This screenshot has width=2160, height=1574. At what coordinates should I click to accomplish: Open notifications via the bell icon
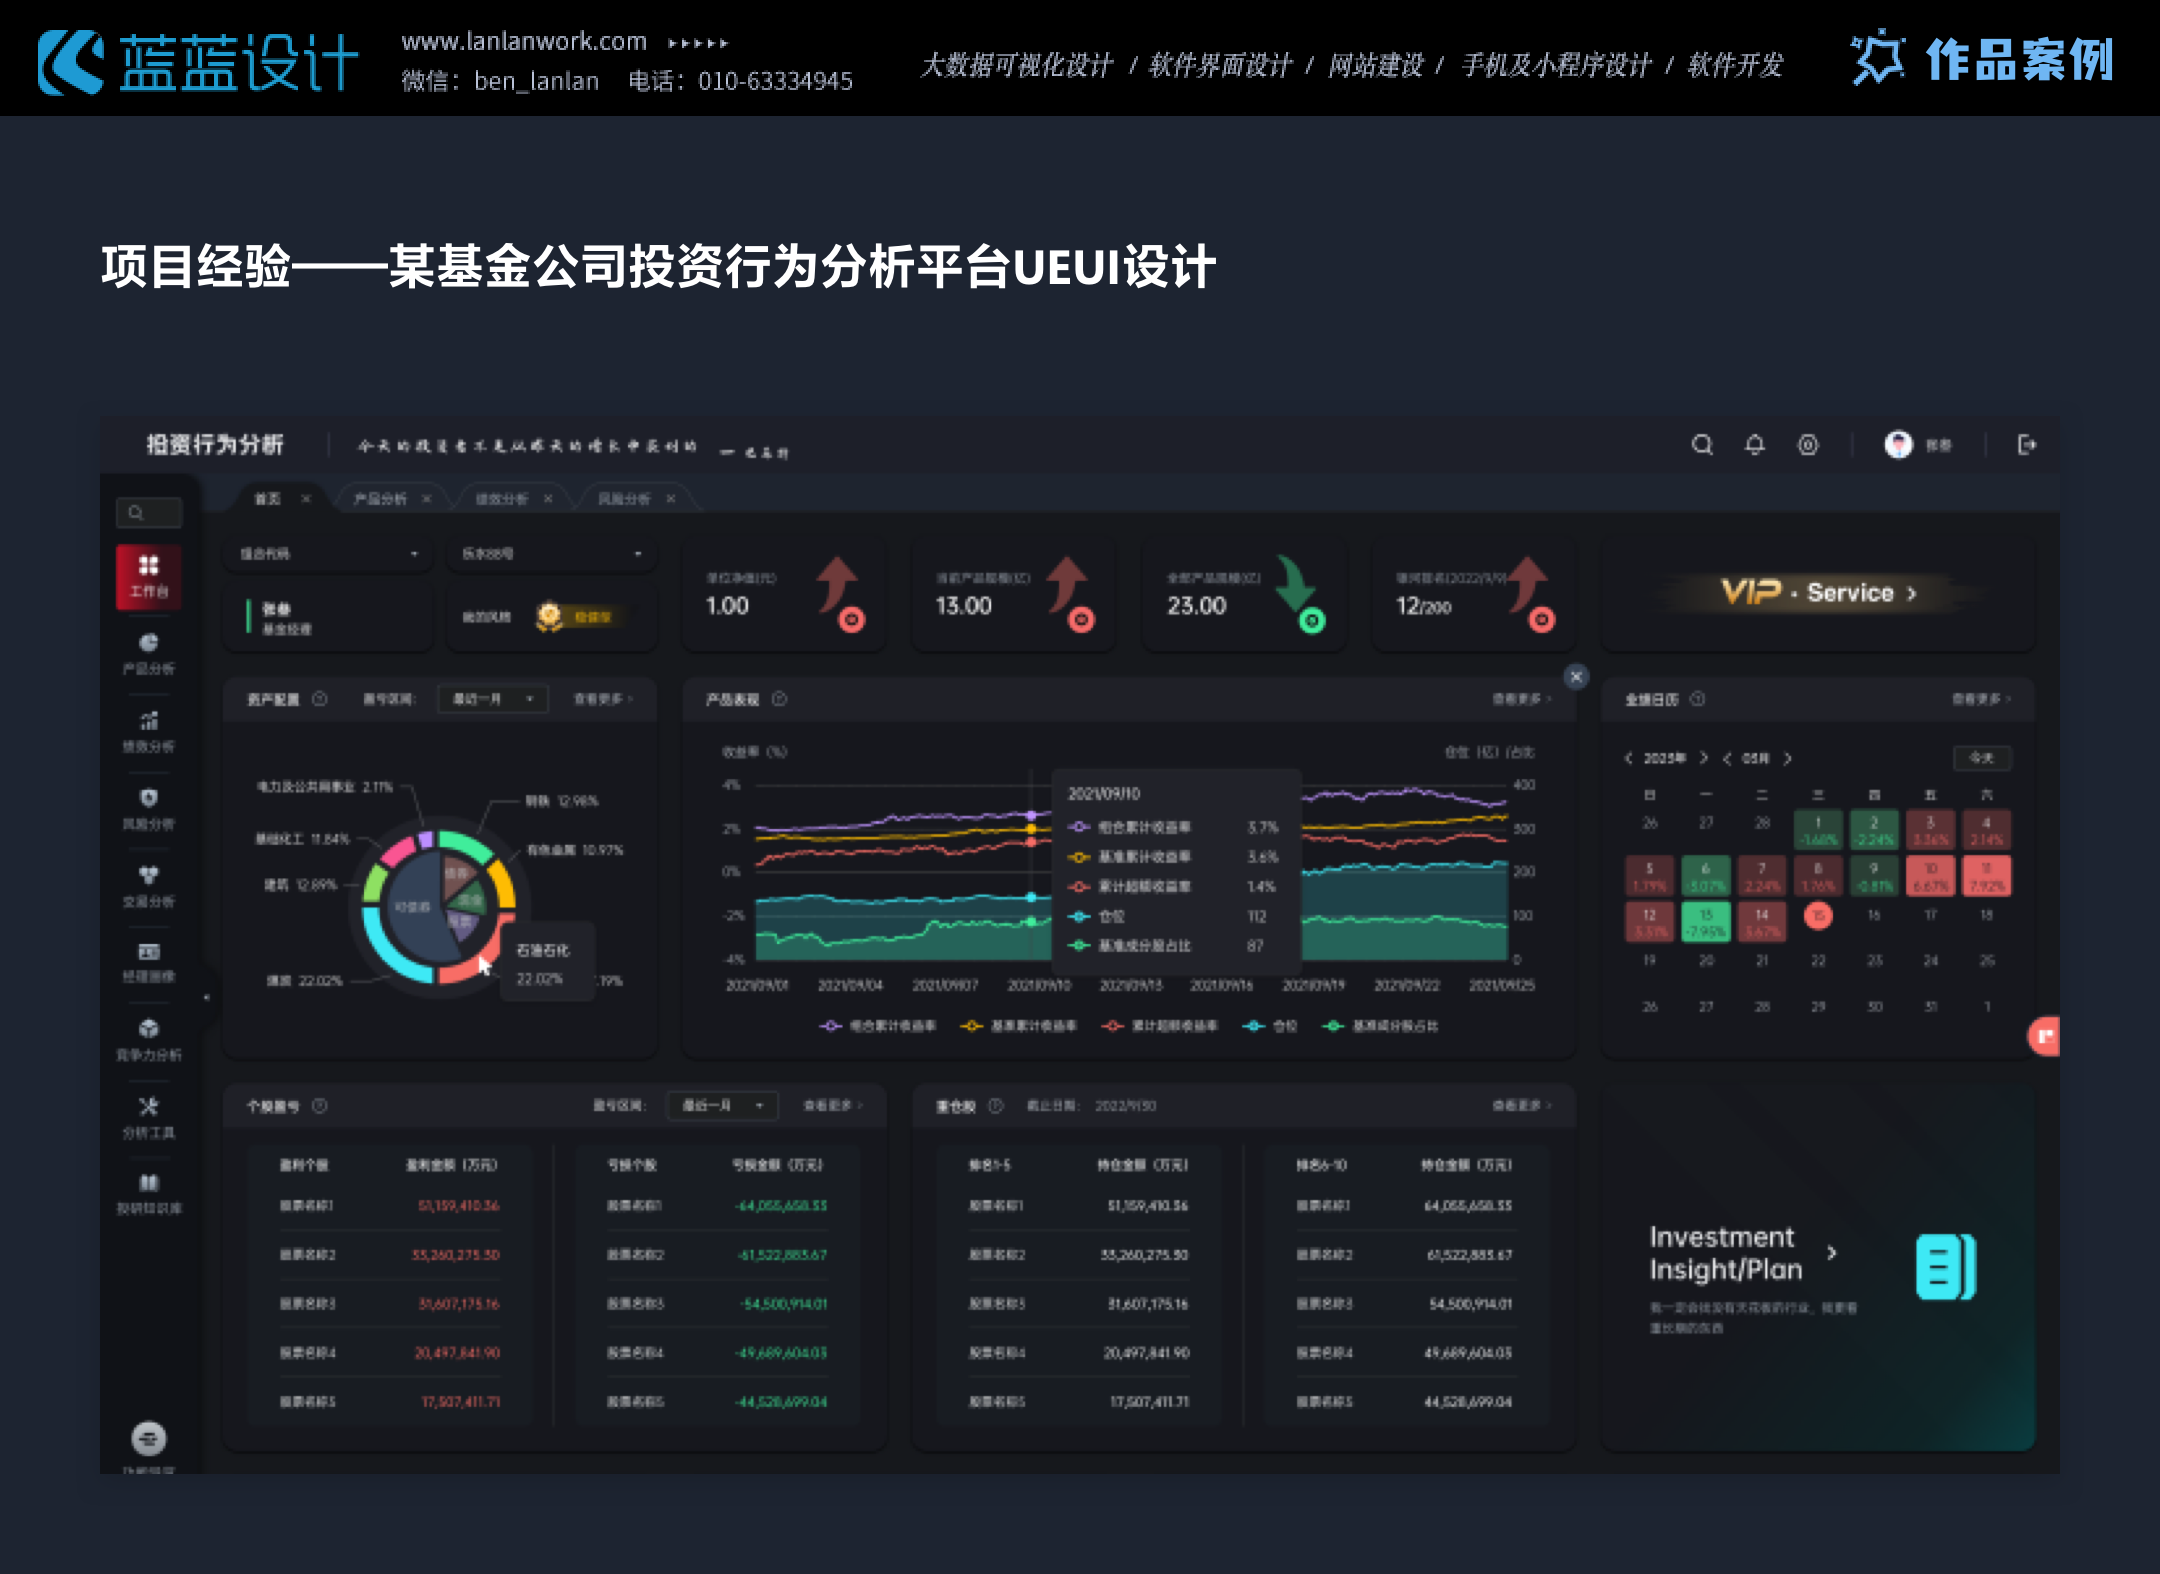pos(1756,446)
